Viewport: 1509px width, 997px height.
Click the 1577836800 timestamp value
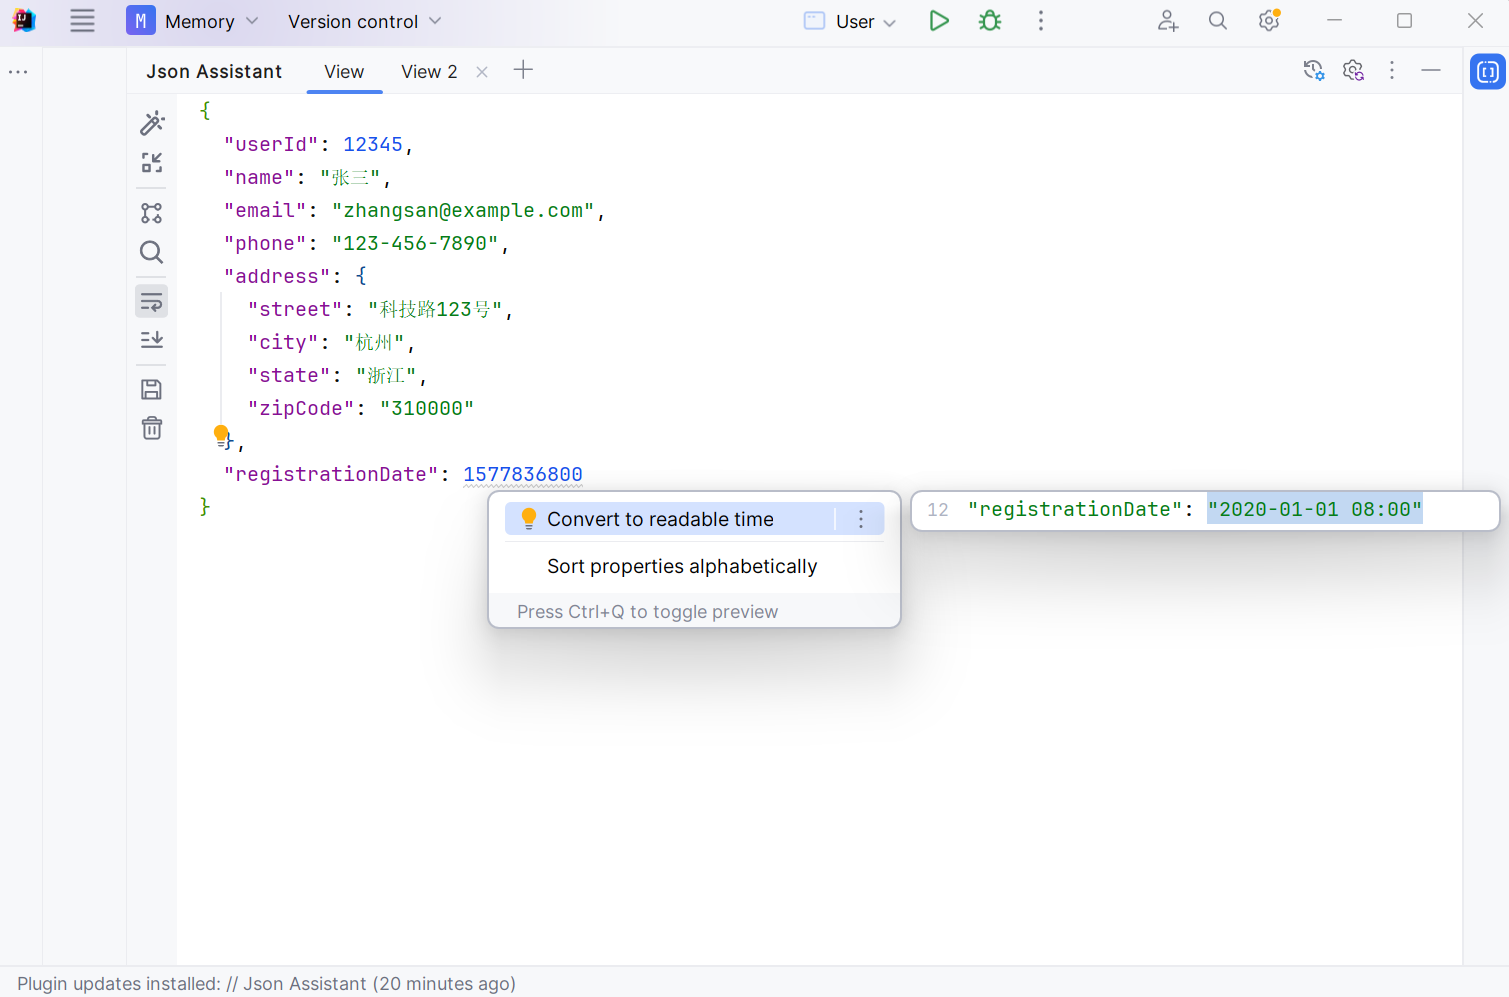522,474
